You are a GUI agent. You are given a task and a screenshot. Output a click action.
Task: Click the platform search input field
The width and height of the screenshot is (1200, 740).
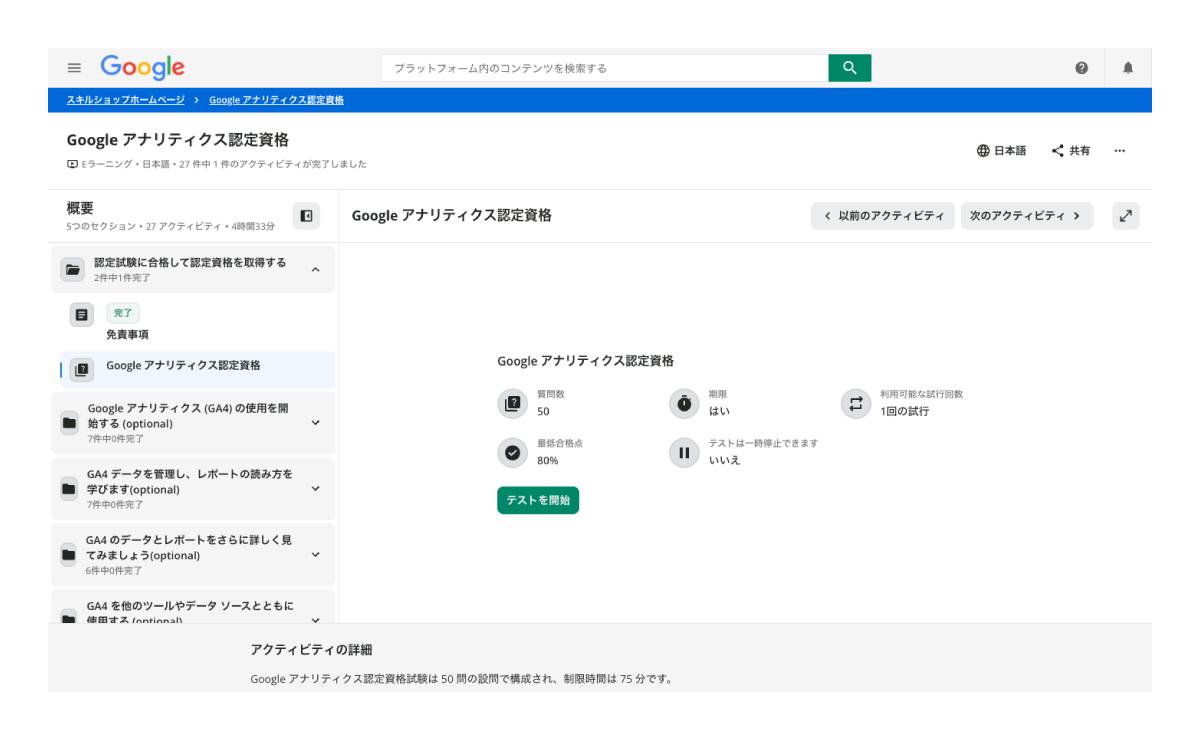[x=600, y=67]
